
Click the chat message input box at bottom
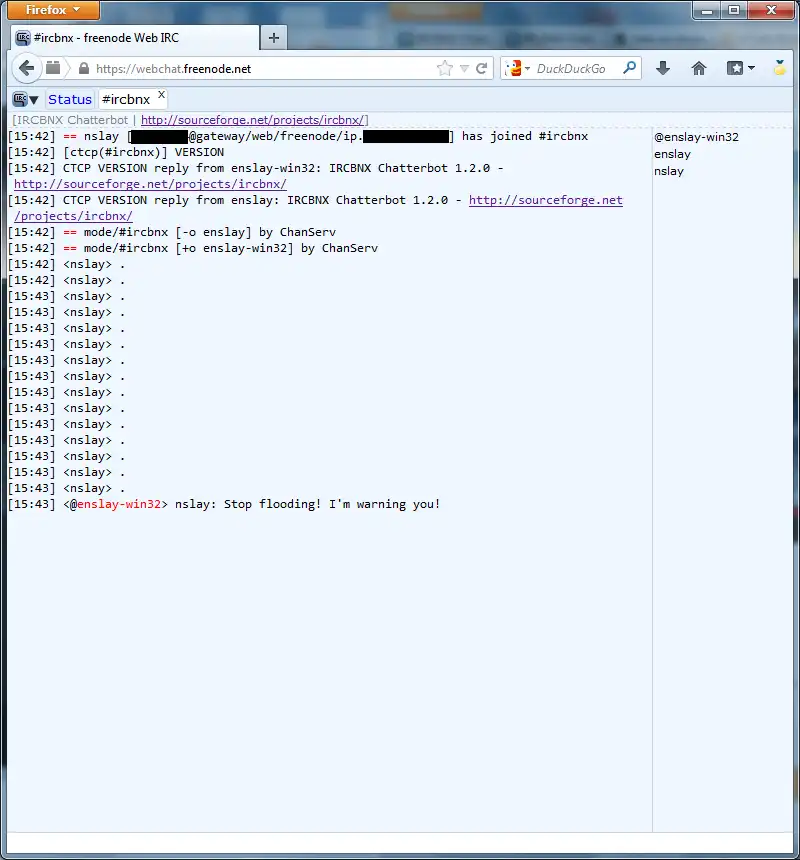point(400,842)
